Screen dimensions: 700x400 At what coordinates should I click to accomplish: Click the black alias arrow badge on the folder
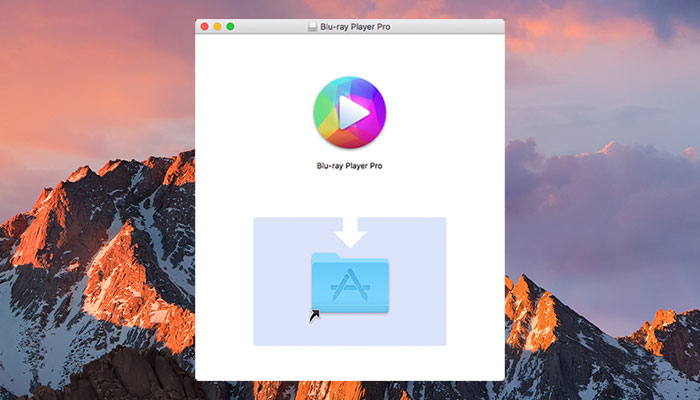click(316, 316)
